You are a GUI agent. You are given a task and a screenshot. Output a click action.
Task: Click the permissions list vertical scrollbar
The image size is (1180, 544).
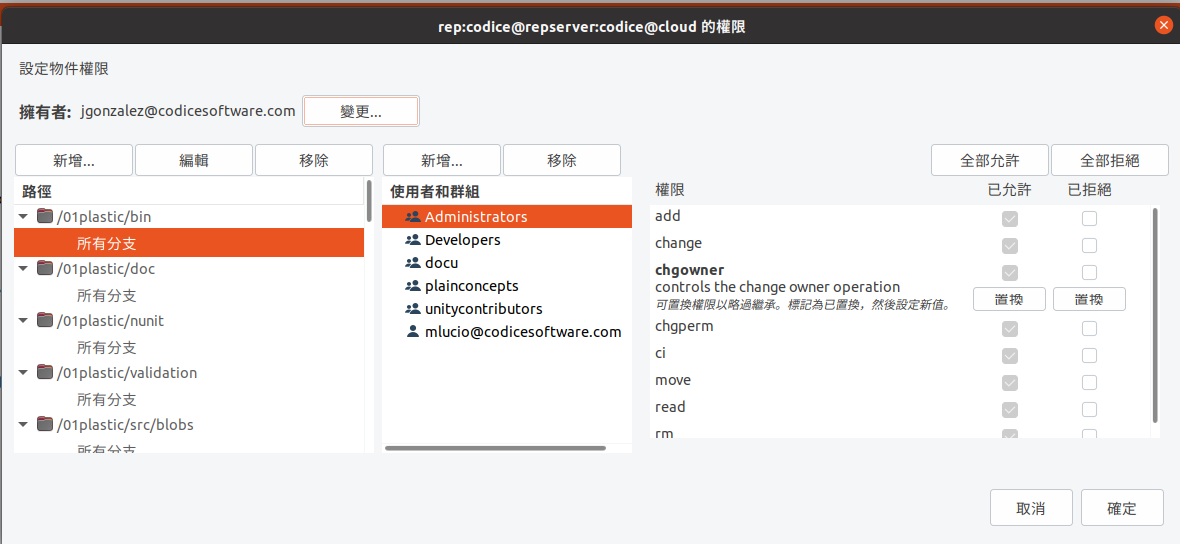[1155, 315]
